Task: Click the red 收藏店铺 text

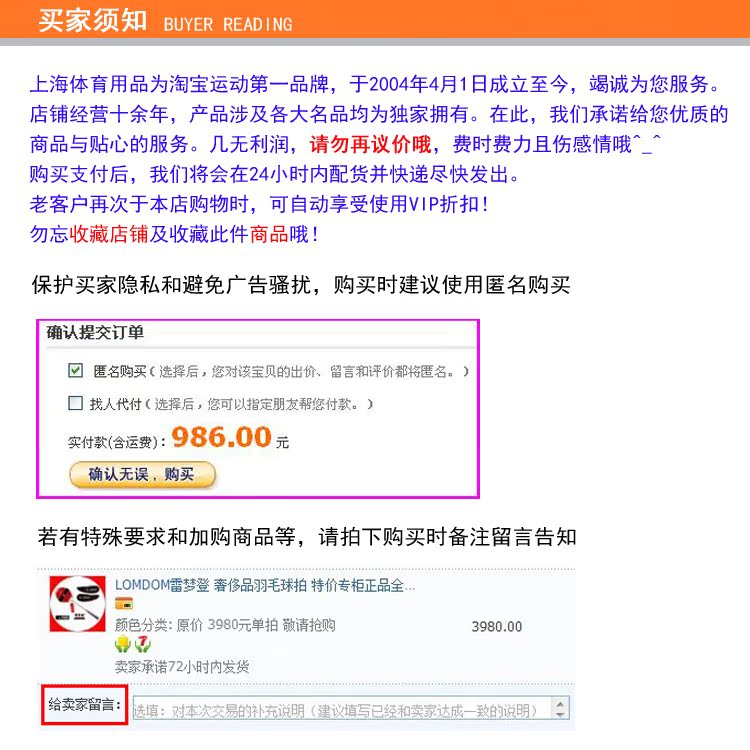Action: pos(109,234)
